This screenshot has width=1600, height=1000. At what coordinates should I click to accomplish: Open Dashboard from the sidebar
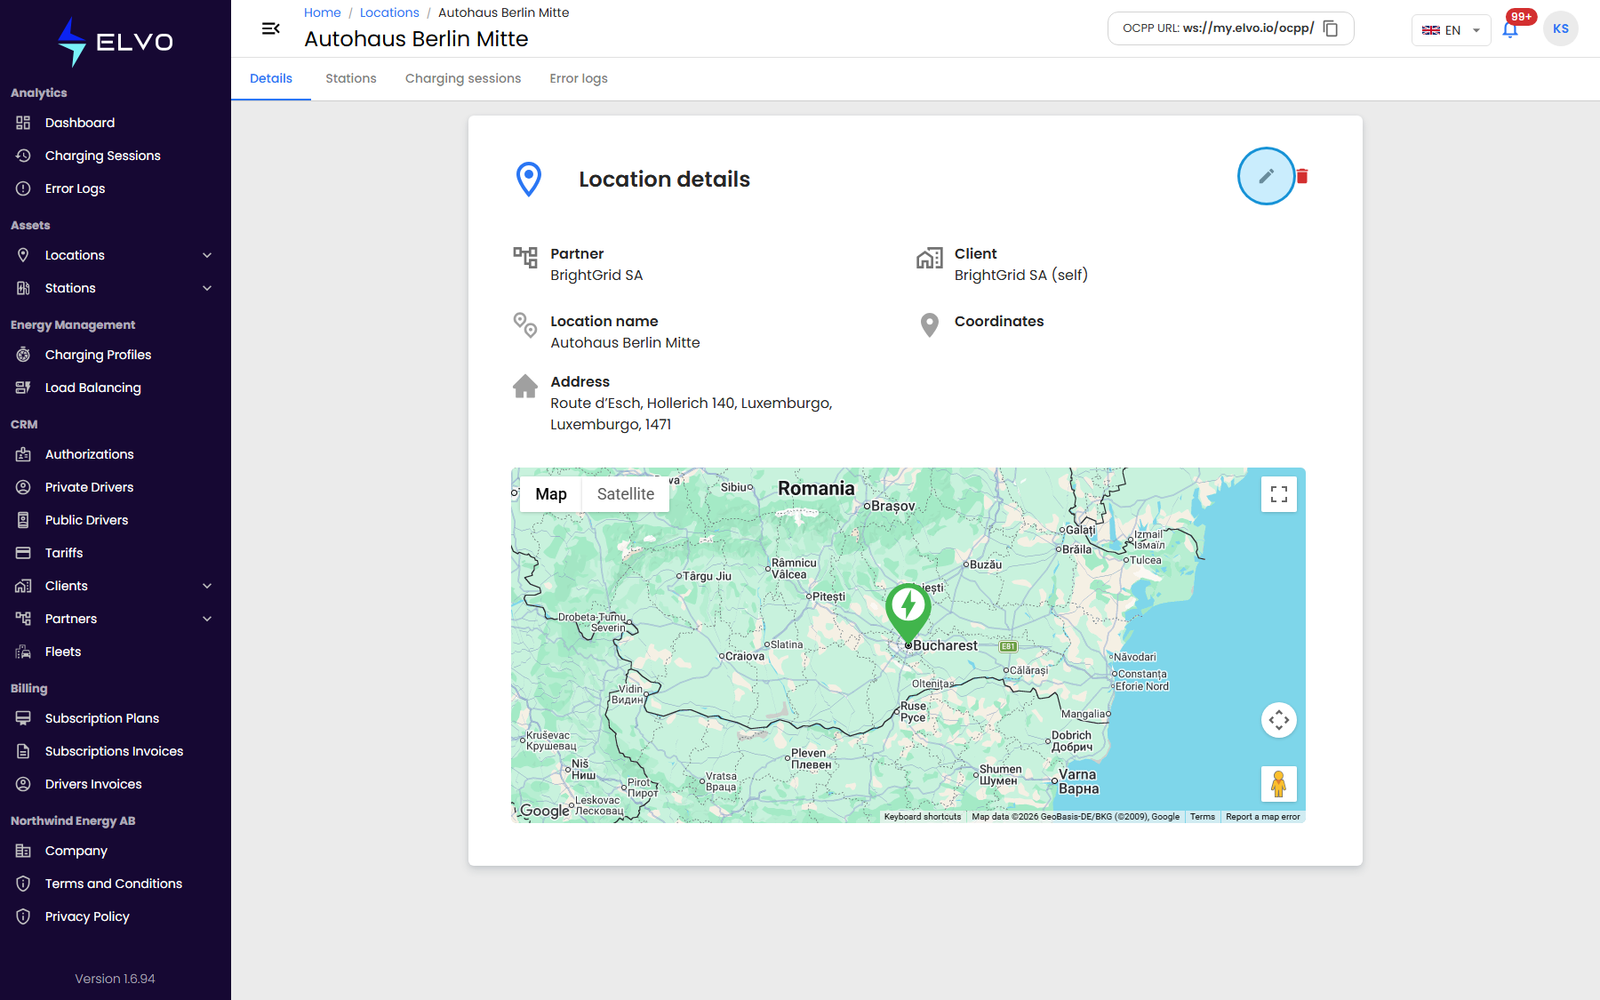(x=80, y=123)
